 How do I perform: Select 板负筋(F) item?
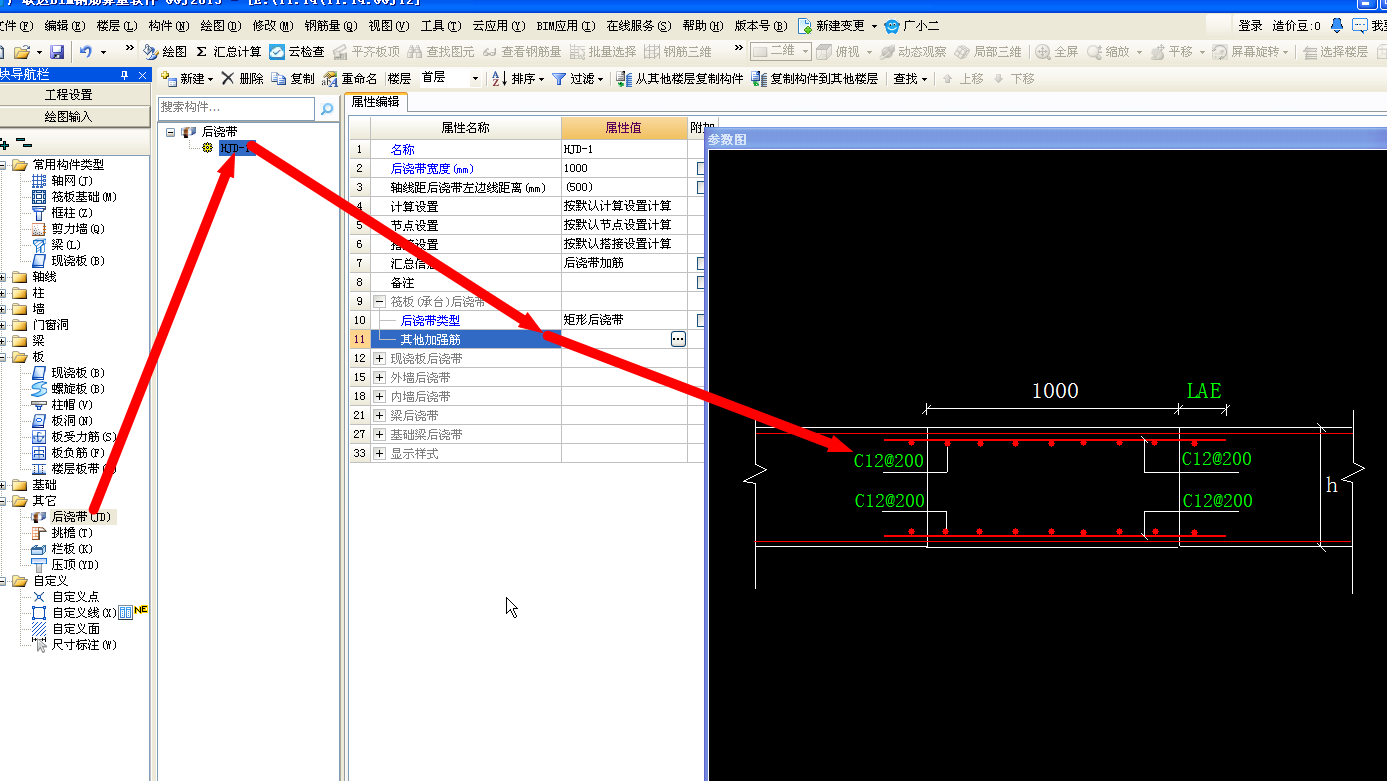click(x=77, y=452)
